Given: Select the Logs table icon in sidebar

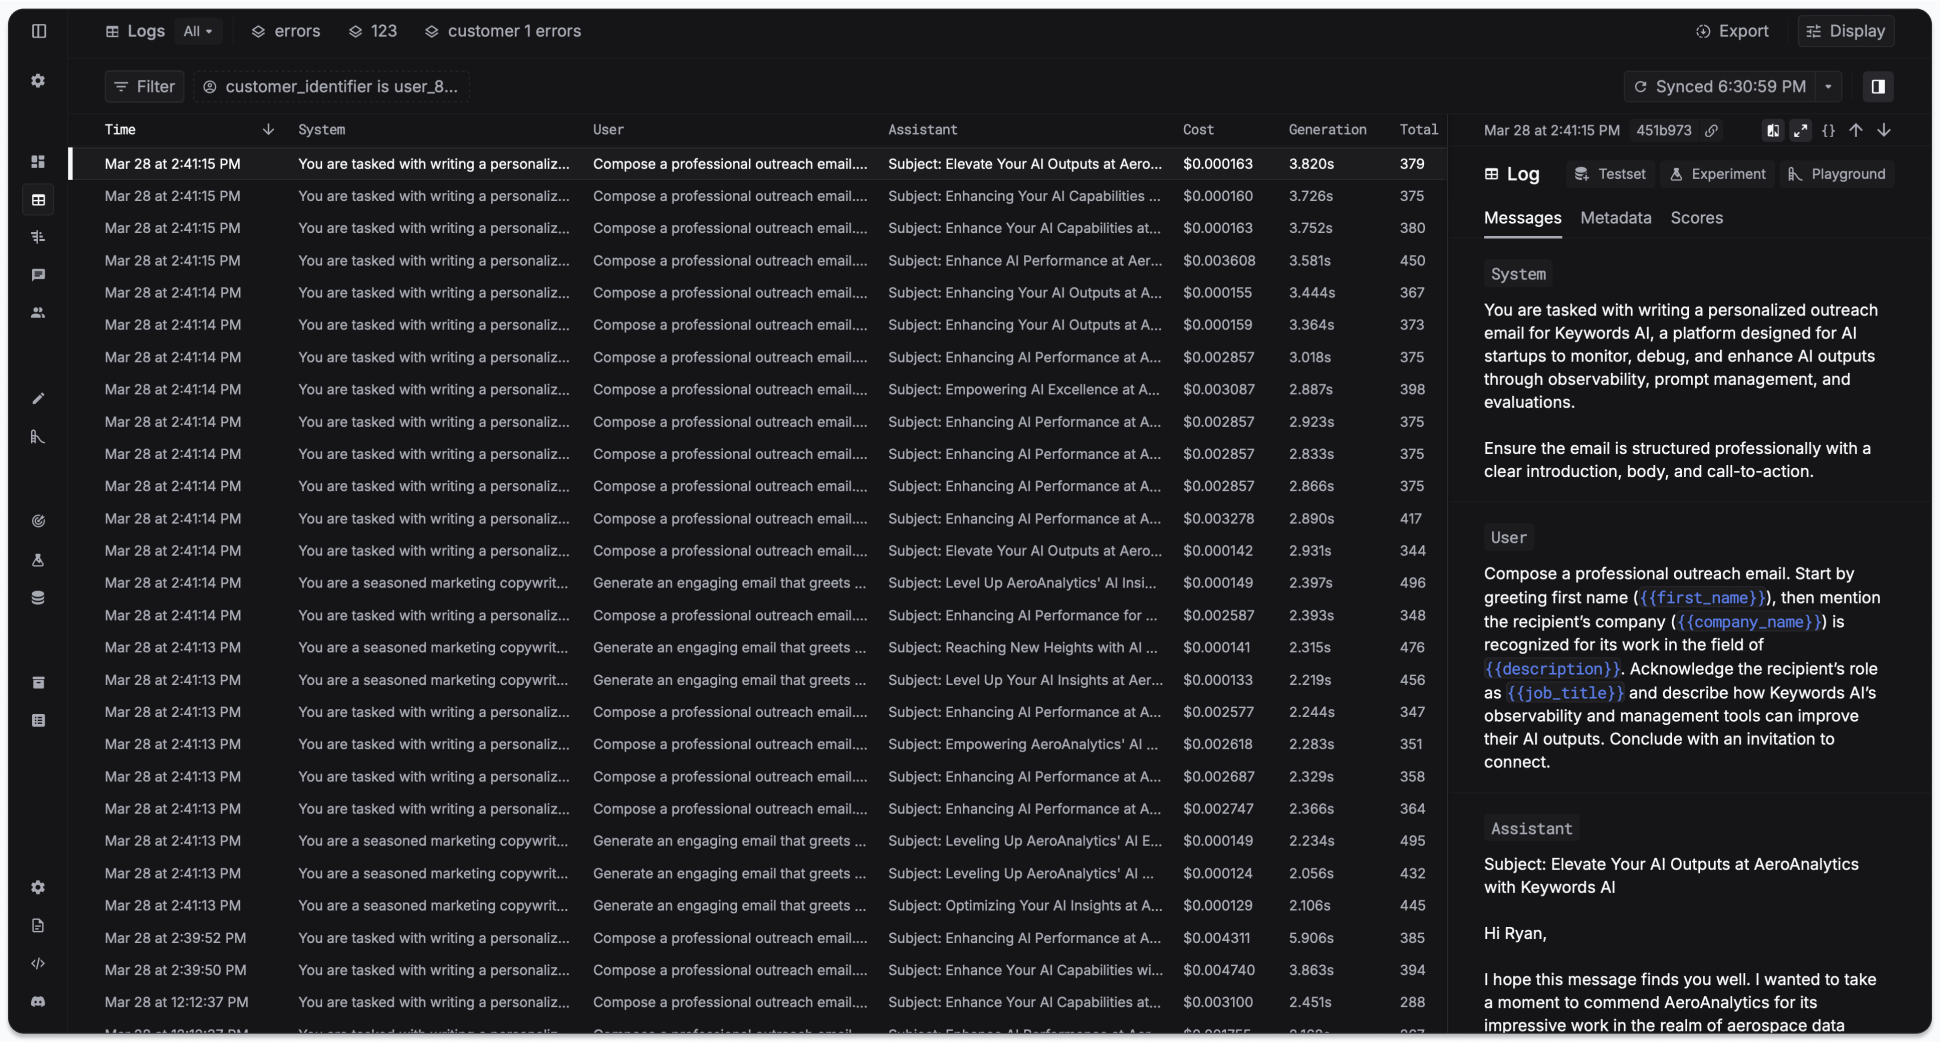Looking at the screenshot, I should click(39, 200).
